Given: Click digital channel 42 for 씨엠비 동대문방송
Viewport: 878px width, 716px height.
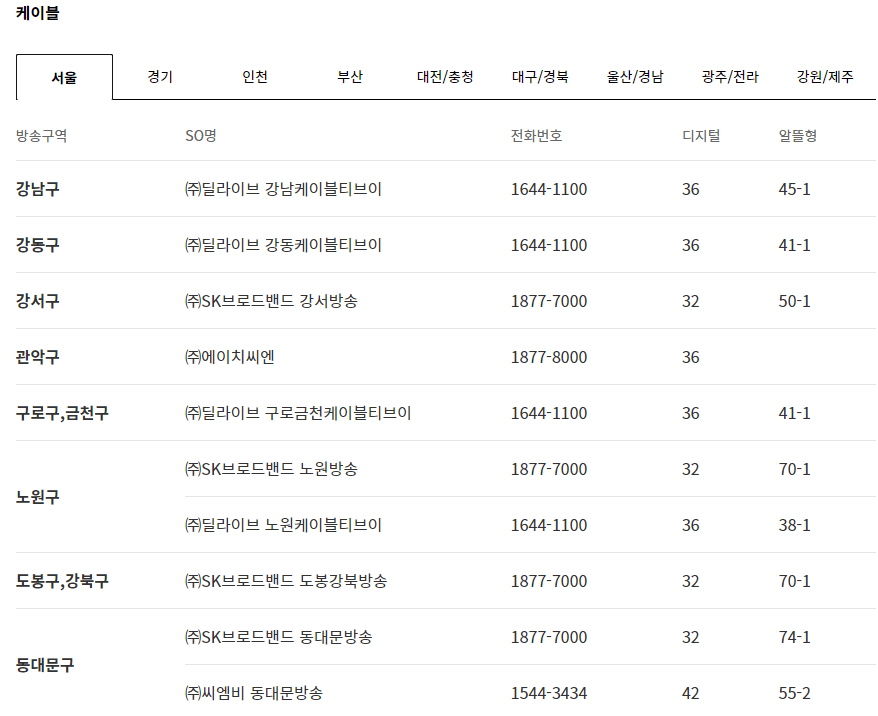Looking at the screenshot, I should (690, 693).
